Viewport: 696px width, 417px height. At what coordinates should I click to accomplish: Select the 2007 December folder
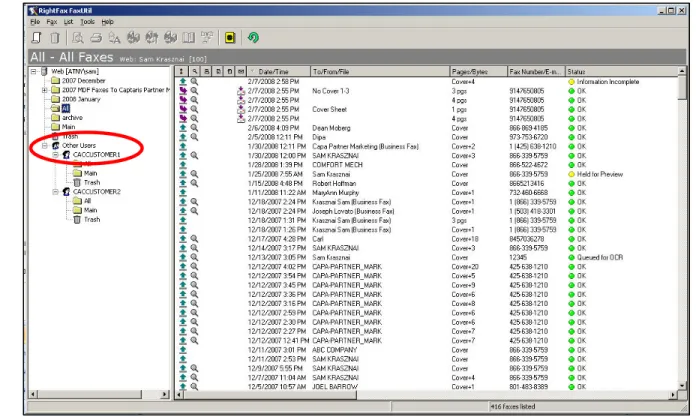[79, 81]
